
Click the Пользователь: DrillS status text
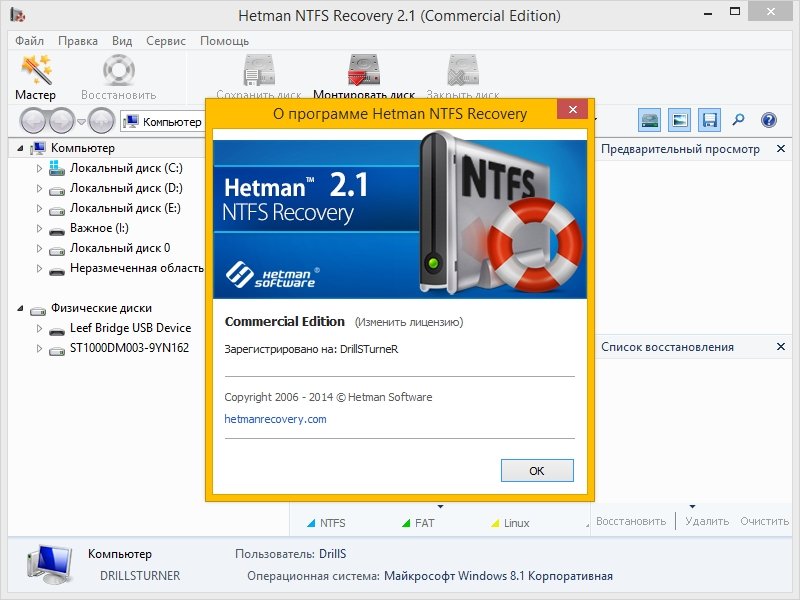coord(291,554)
